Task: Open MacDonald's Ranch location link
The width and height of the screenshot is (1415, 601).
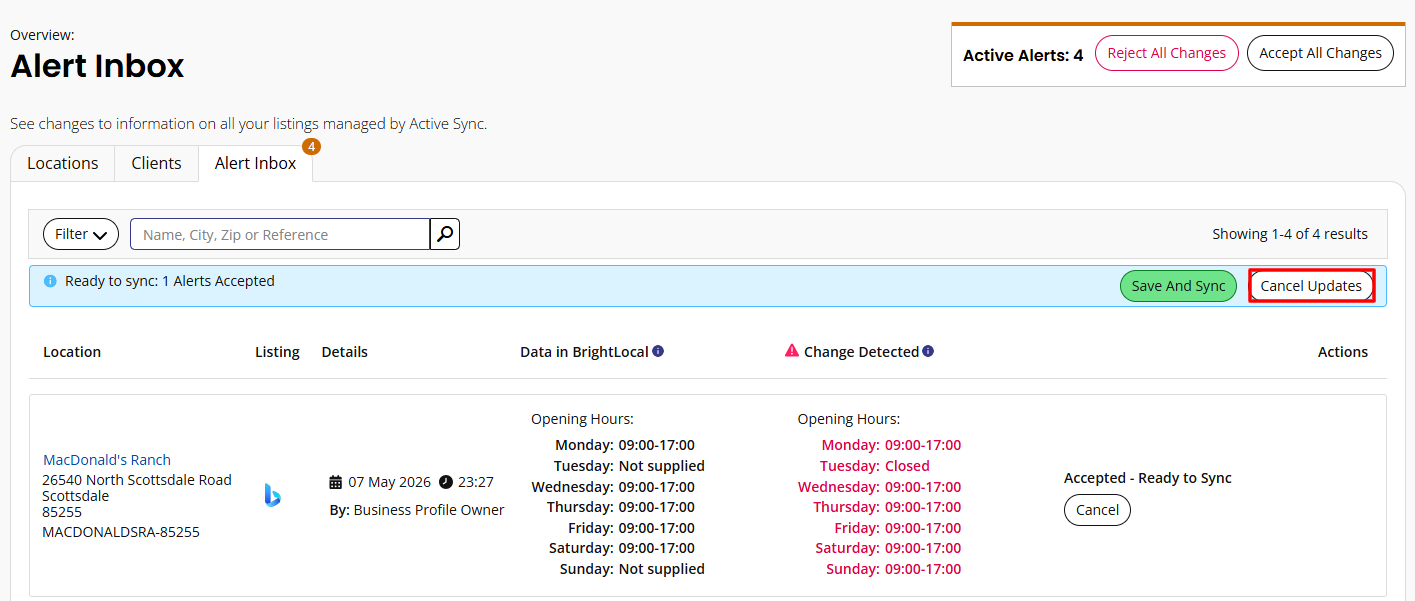Action: click(107, 460)
